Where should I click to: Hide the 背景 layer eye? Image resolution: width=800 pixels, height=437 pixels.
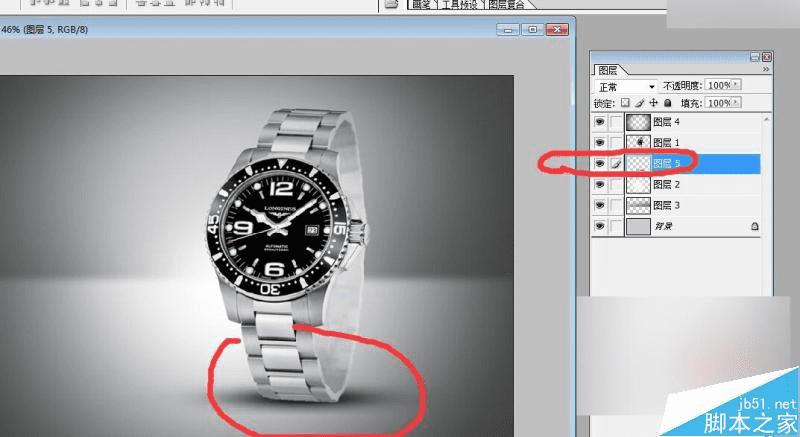pyautogui.click(x=599, y=226)
